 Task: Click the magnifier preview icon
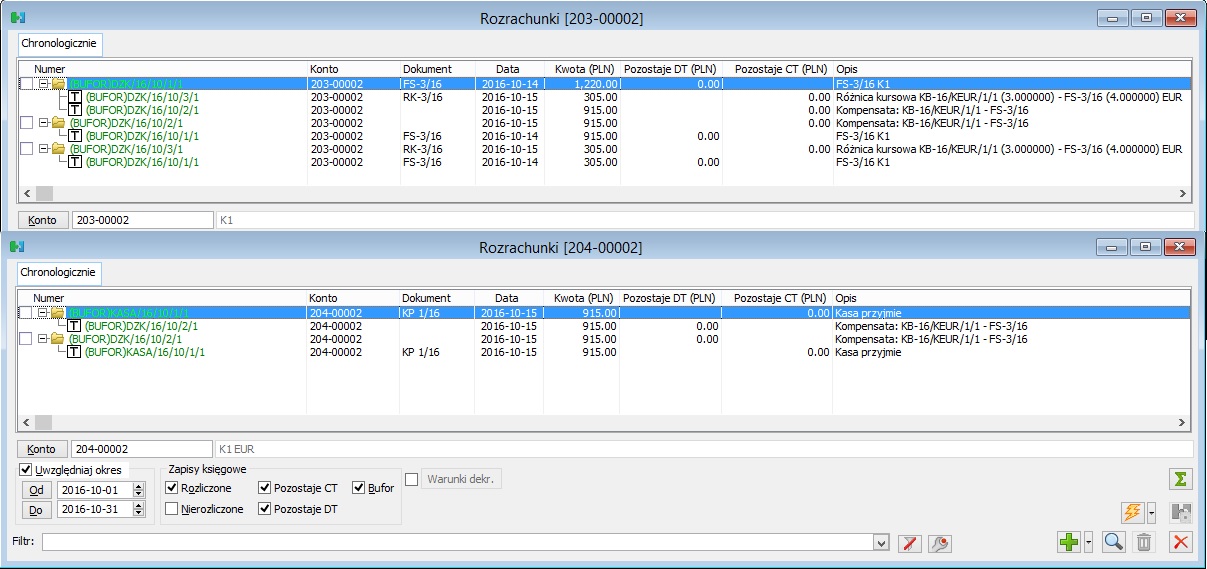(x=1113, y=542)
